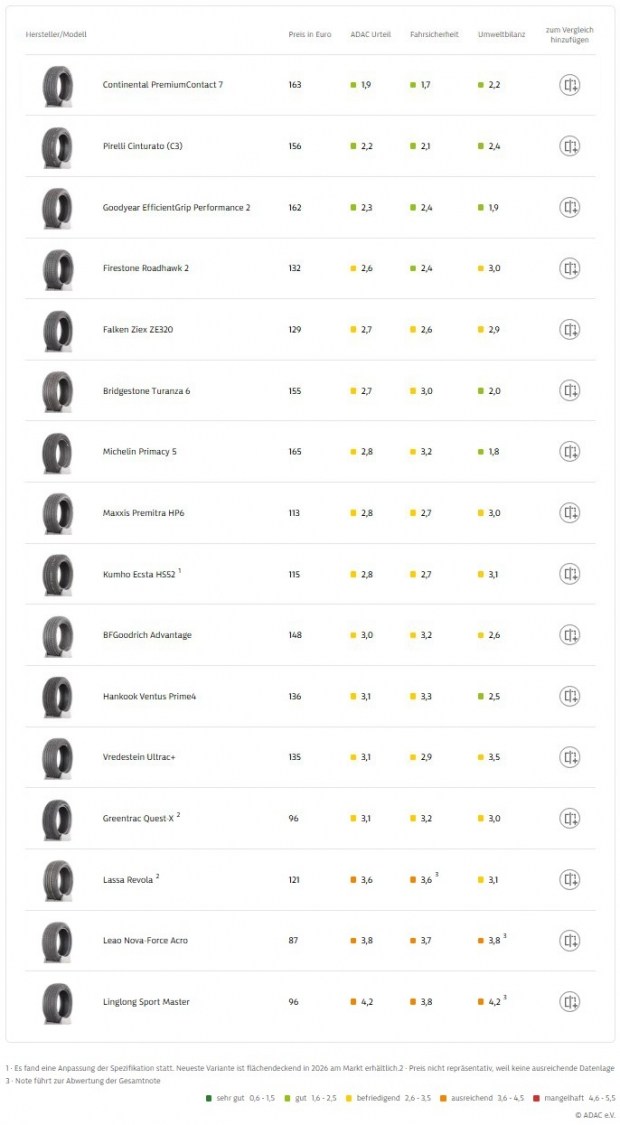
Task: Add Michelin Primacy 5 to comparison
Action: (x=569, y=452)
